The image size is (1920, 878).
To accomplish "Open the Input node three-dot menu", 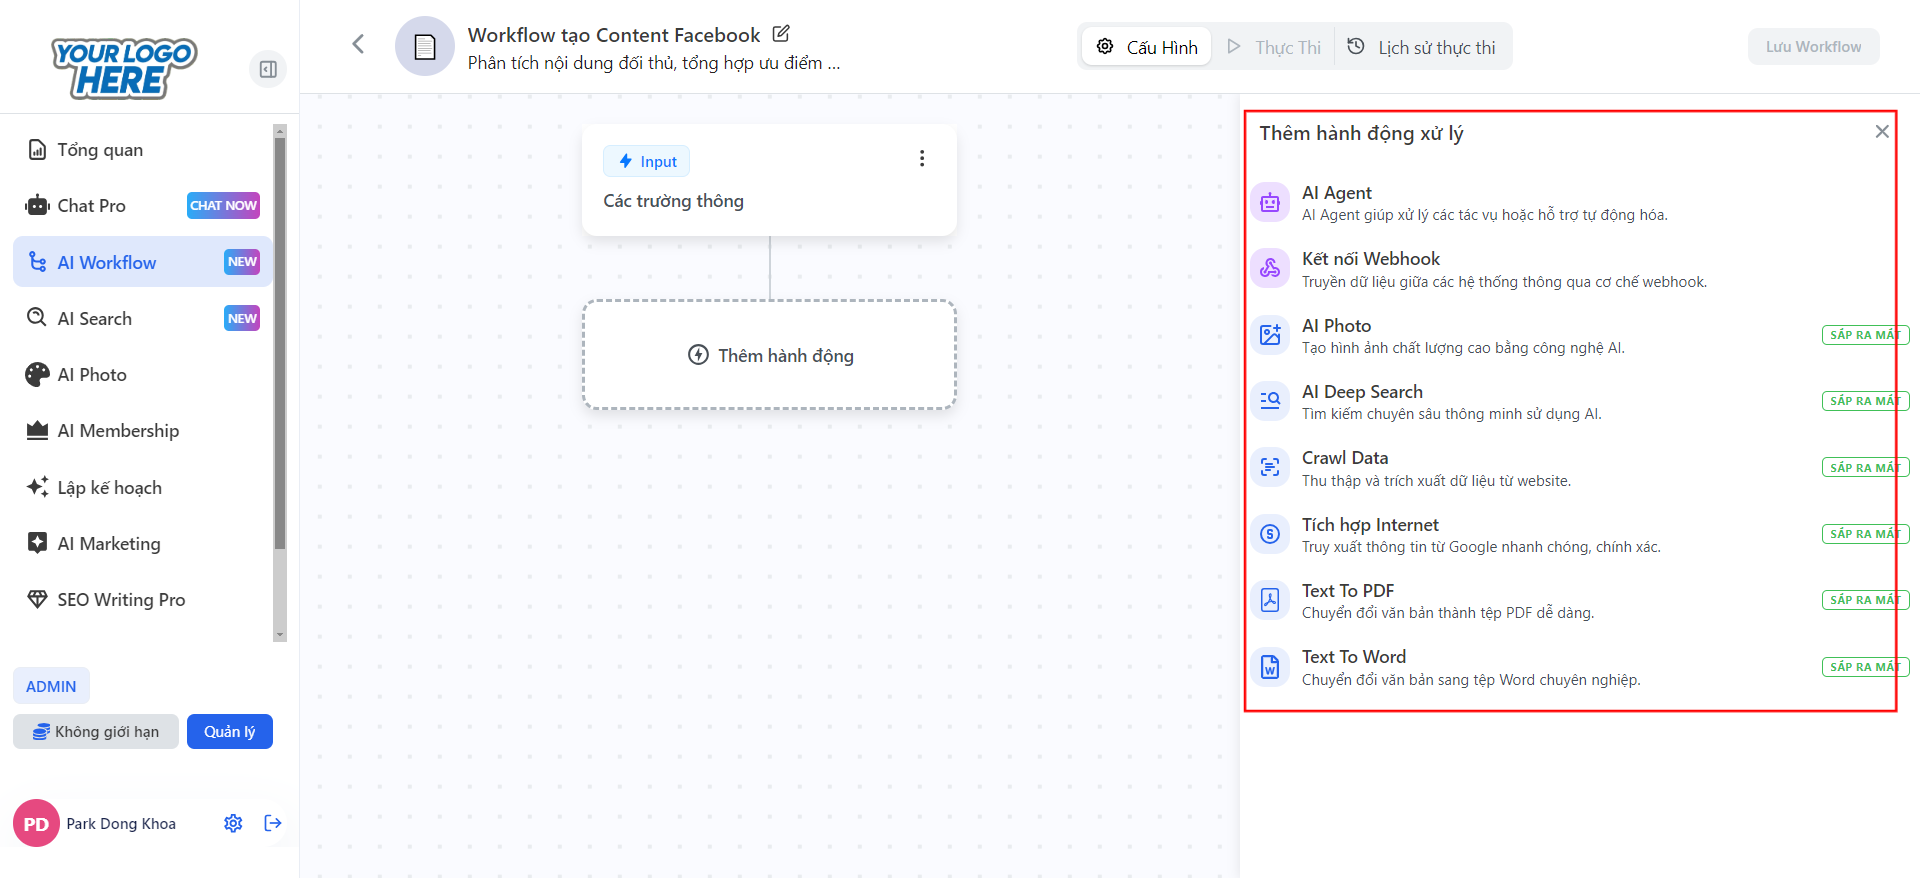I will coord(921,159).
